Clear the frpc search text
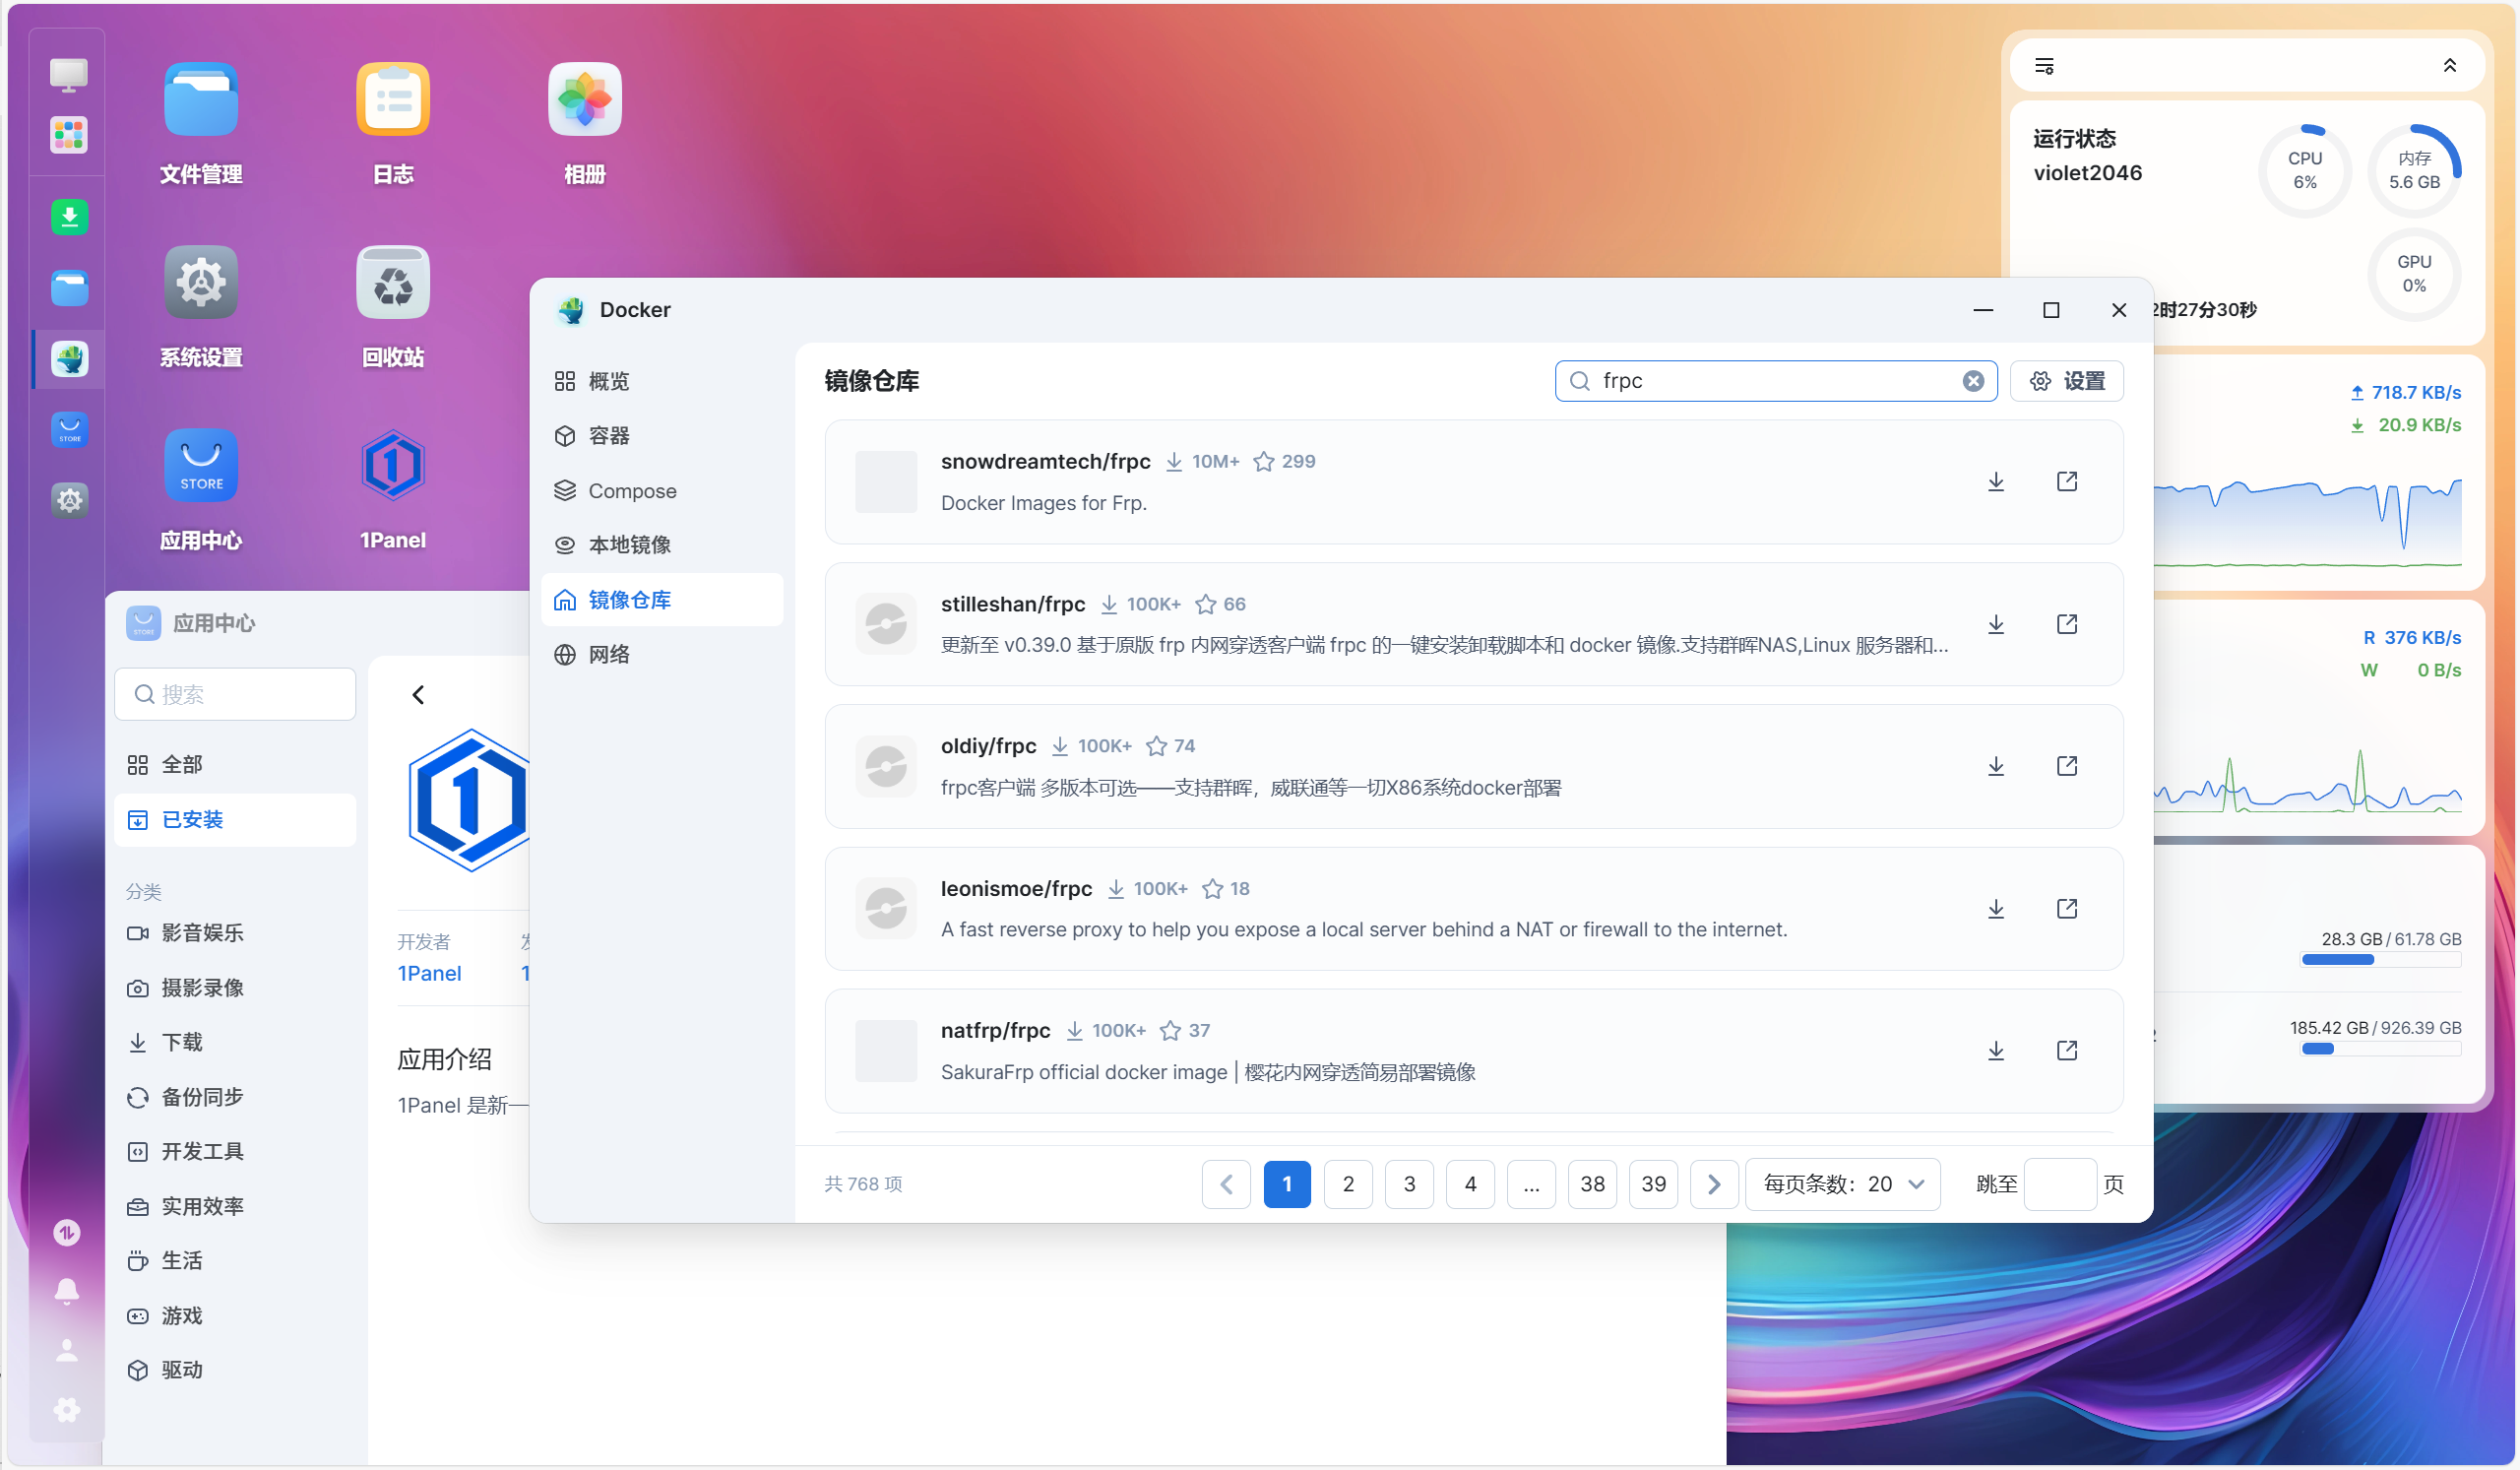This screenshot has width=2520, height=1470. coord(1972,381)
